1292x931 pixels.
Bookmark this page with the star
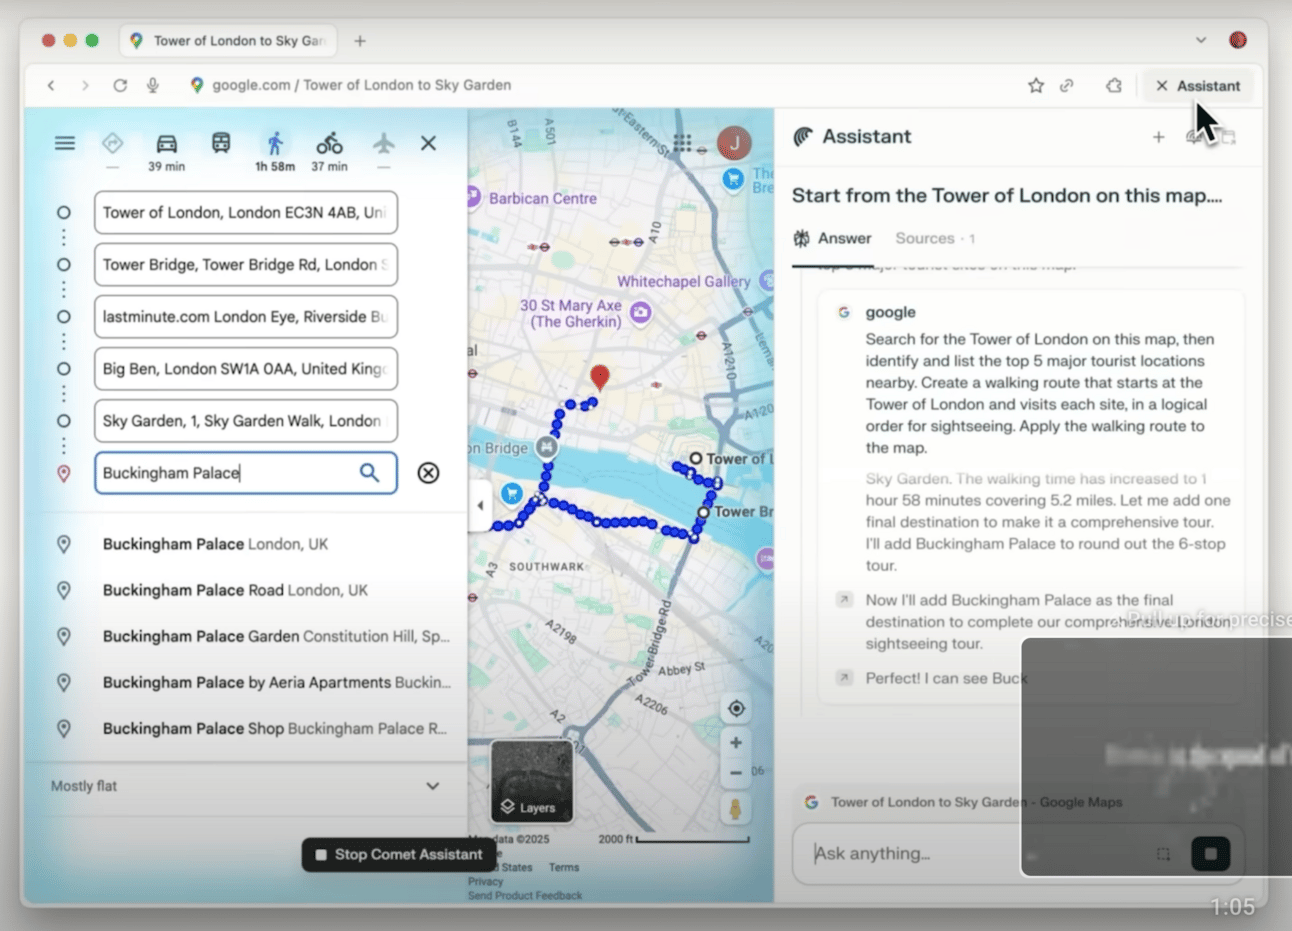(x=1036, y=86)
